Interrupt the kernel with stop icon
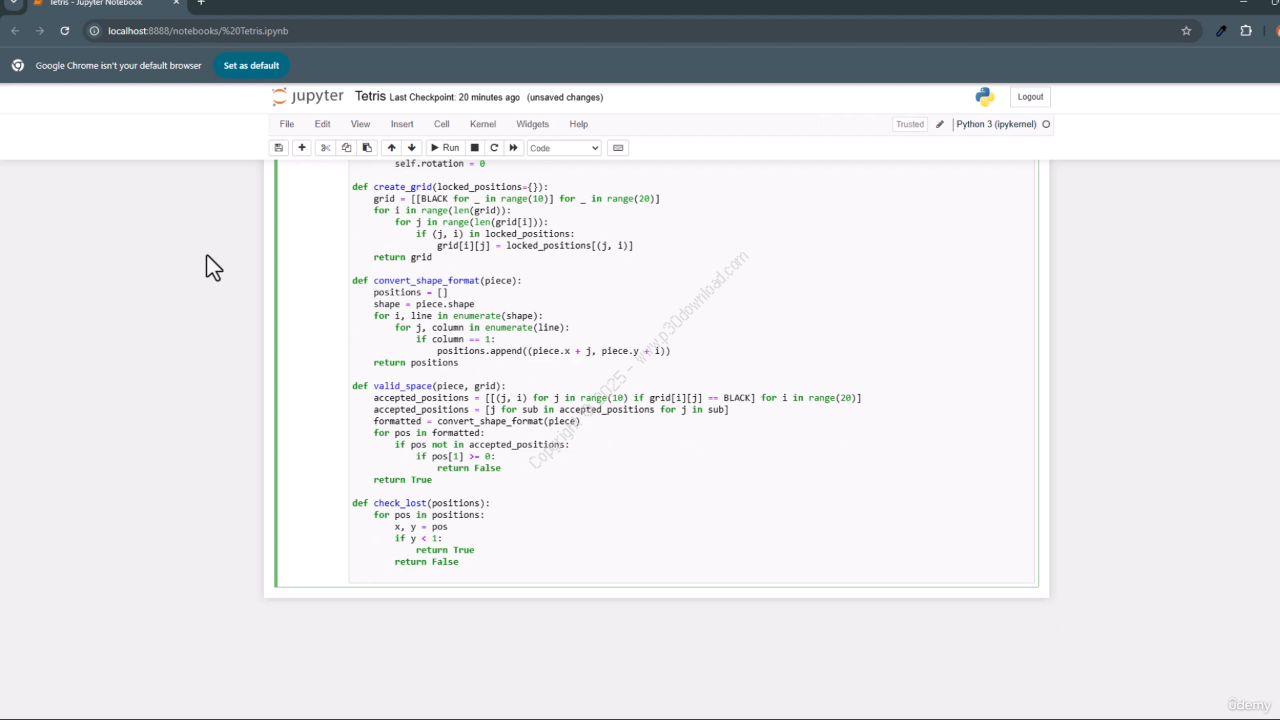1280x720 pixels. click(475, 148)
